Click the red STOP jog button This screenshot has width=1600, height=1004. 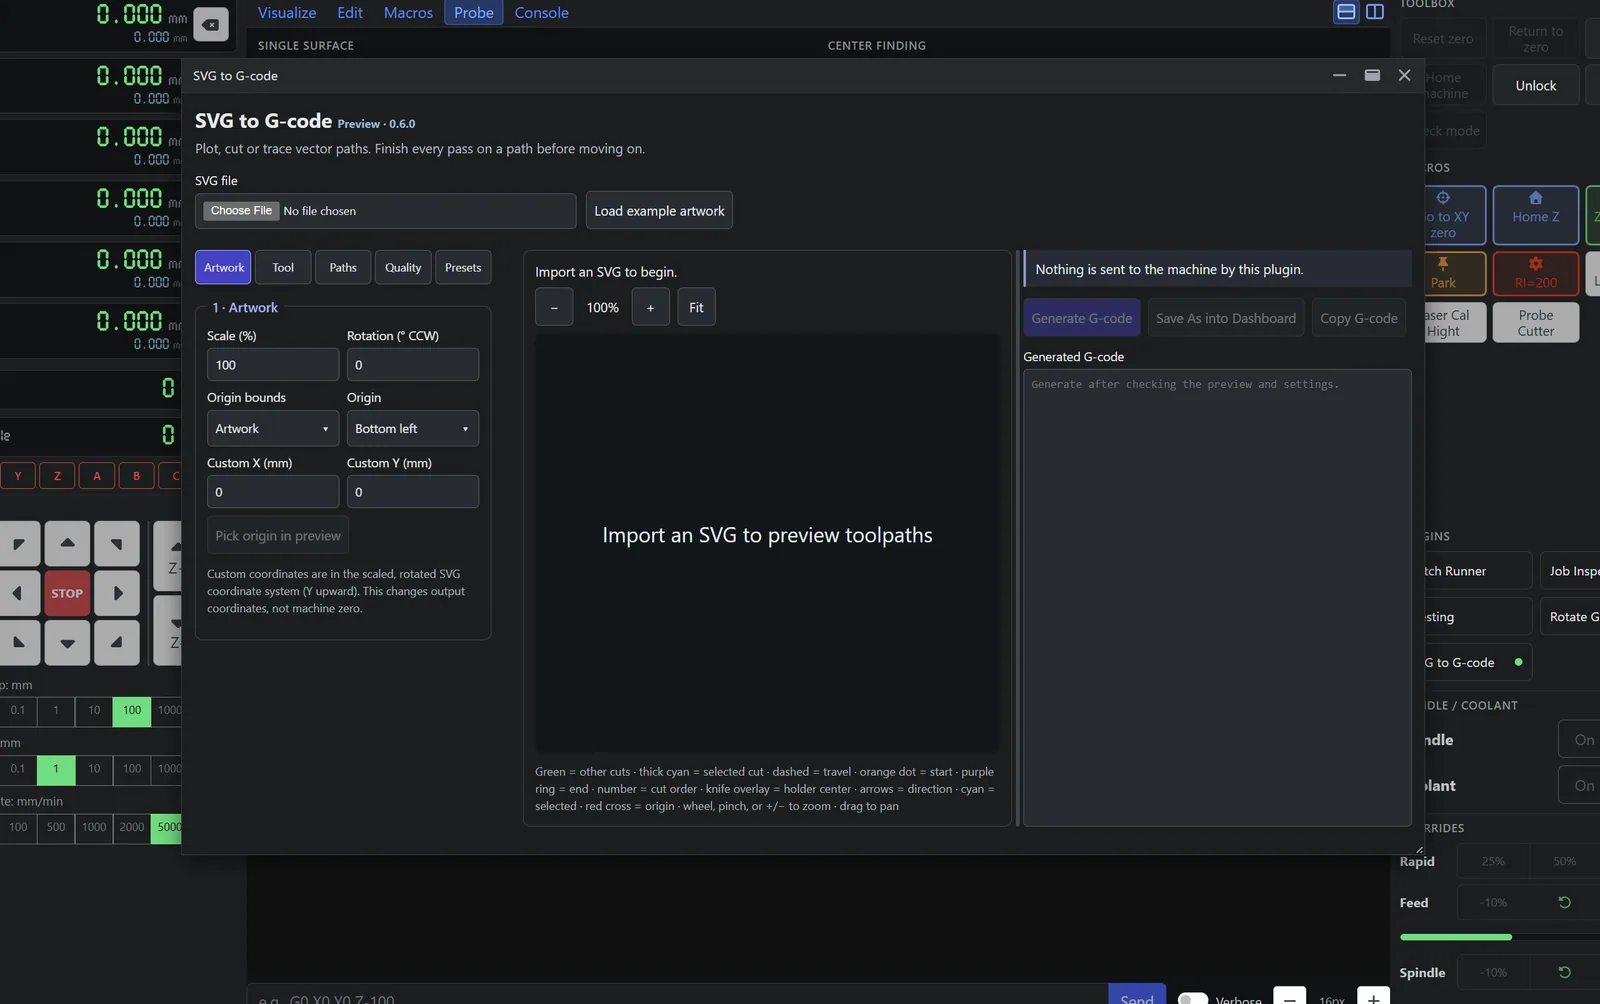67,593
